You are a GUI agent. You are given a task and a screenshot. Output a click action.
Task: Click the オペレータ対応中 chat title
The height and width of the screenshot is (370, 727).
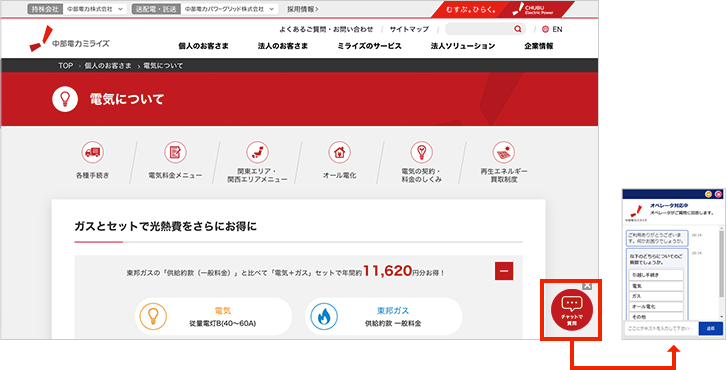[668, 204]
